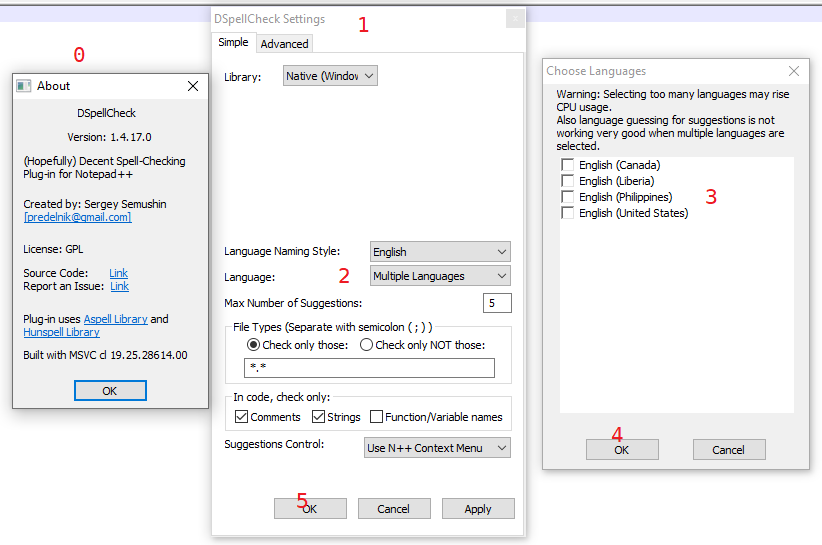Select 'Check only NOT those' radio button
The width and height of the screenshot is (822, 545).
click(366, 345)
